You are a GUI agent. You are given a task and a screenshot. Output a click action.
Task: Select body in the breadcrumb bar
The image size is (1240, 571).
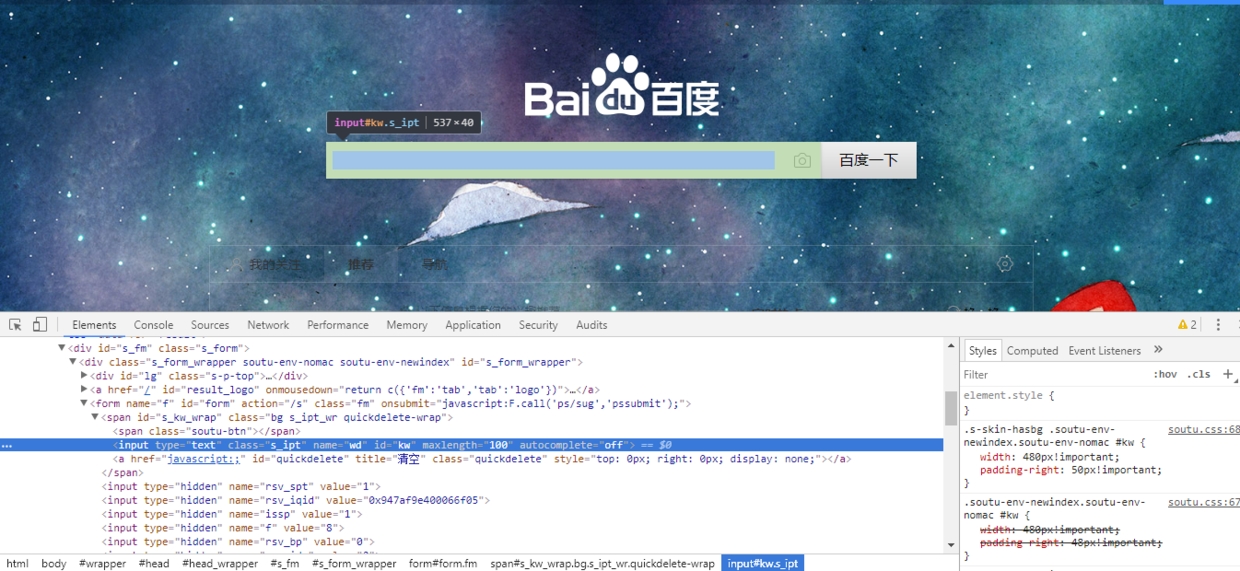point(54,563)
